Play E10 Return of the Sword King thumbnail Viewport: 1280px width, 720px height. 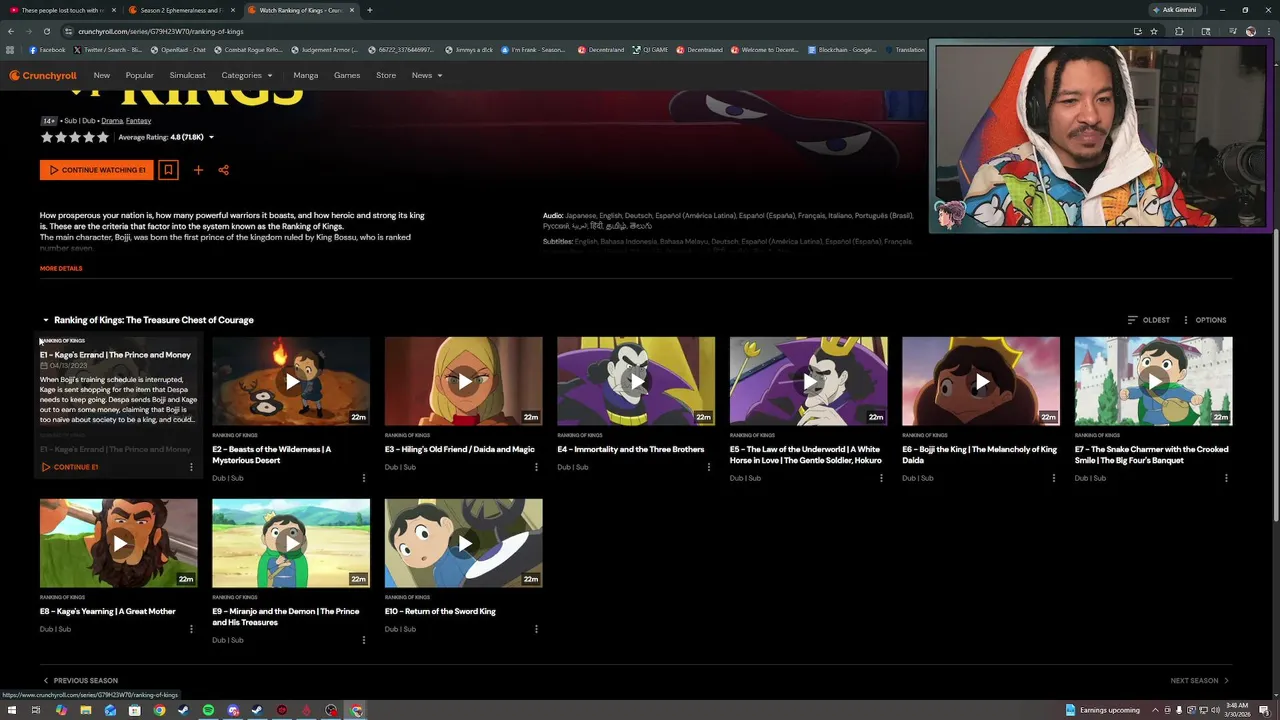464,543
